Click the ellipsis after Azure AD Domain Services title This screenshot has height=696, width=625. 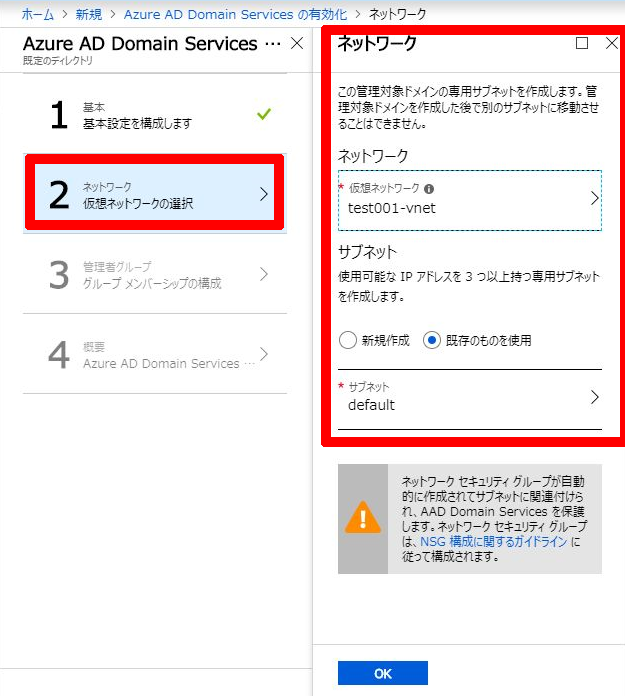pyautogui.click(x=273, y=44)
